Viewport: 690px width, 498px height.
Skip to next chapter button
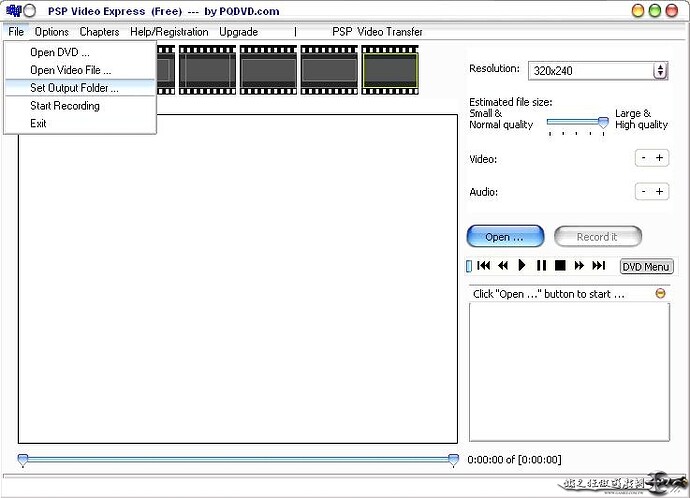598,265
